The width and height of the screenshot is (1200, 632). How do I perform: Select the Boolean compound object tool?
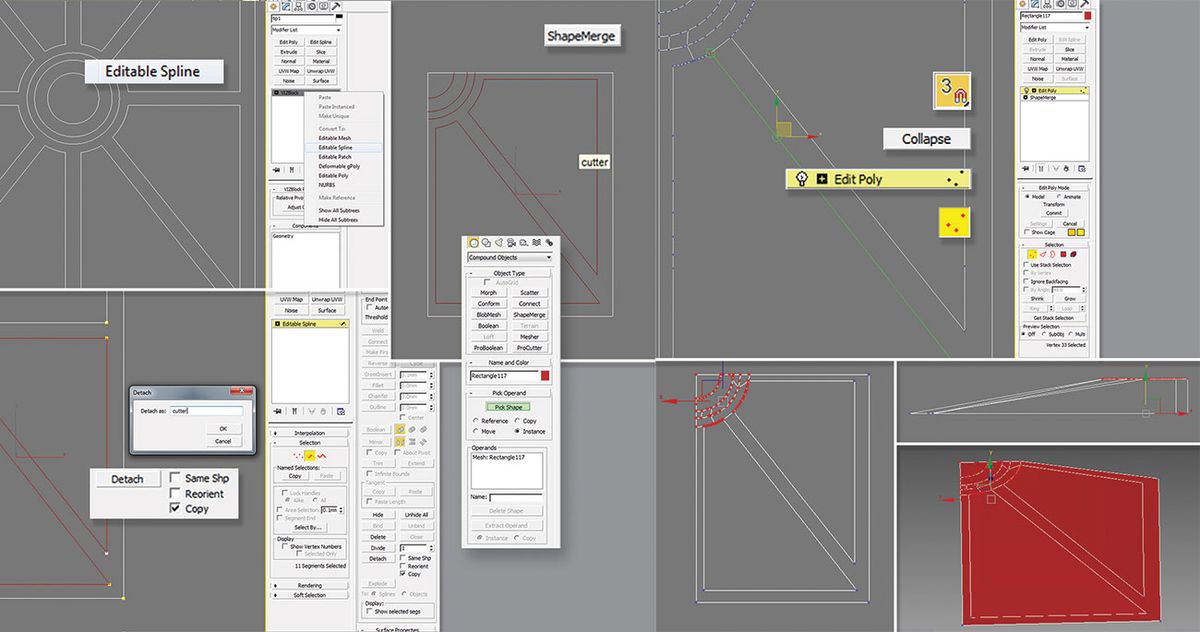(491, 326)
